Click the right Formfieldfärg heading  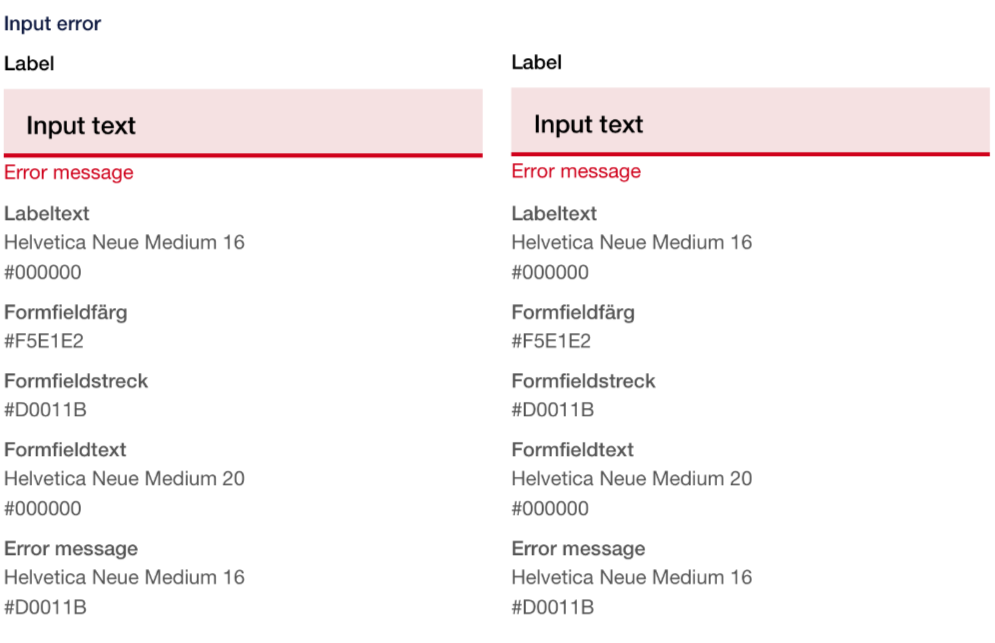pos(572,312)
